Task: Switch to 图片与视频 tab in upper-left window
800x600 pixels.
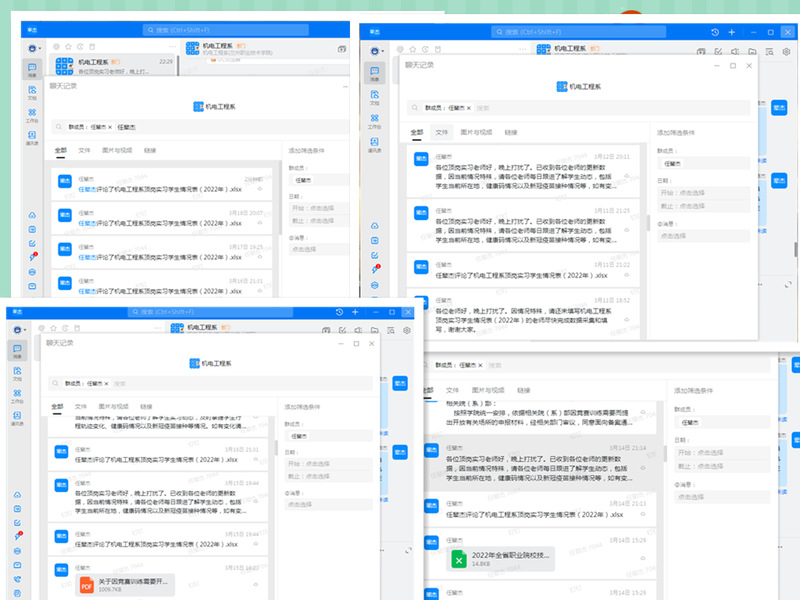Action: pos(117,151)
